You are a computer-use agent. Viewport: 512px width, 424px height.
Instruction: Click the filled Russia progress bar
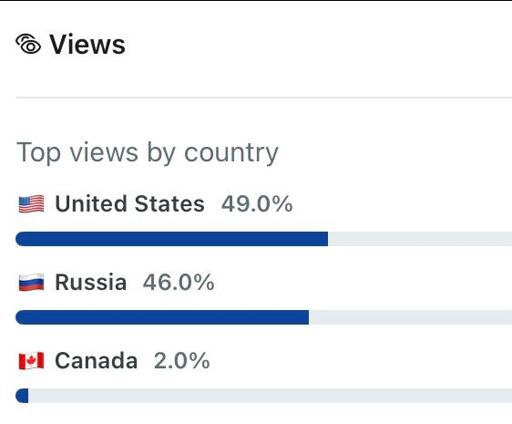[x=162, y=317]
